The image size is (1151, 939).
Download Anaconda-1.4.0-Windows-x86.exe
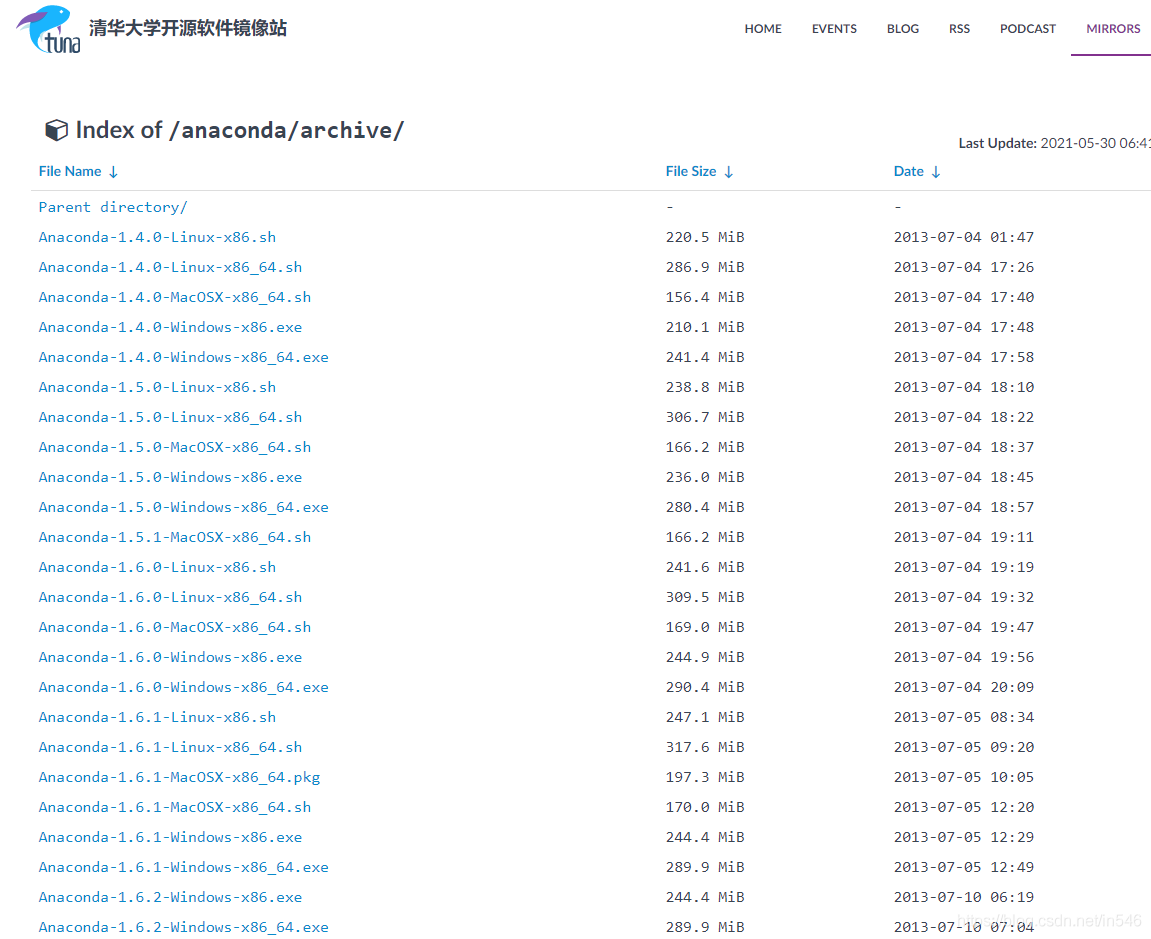pyautogui.click(x=170, y=327)
